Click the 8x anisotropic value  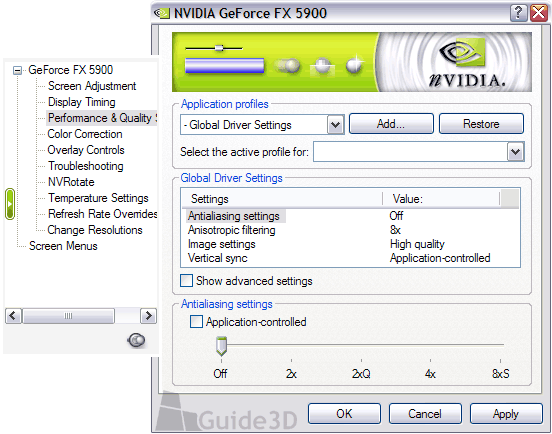[x=395, y=230]
